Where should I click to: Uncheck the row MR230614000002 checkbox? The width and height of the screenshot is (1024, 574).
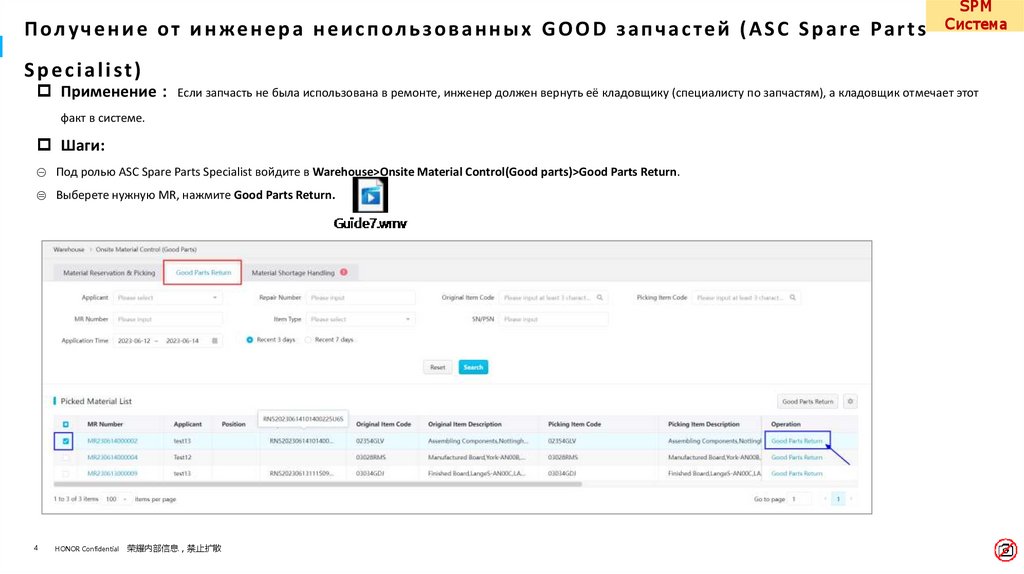click(65, 441)
